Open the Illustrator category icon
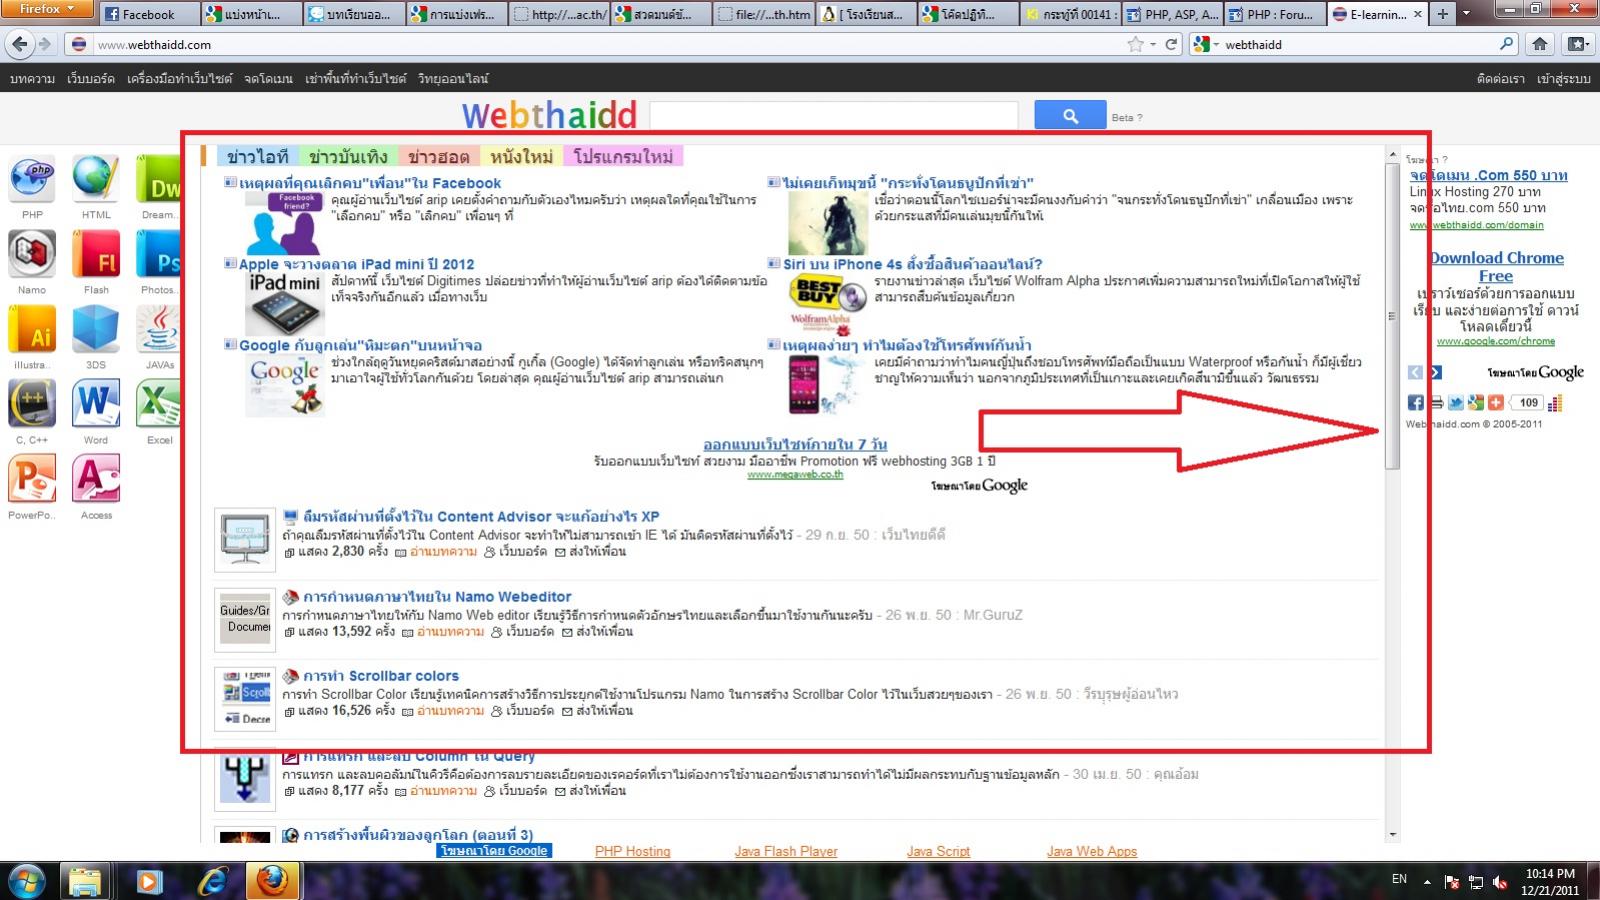Screen dimensions: 1600x900 [x=32, y=329]
